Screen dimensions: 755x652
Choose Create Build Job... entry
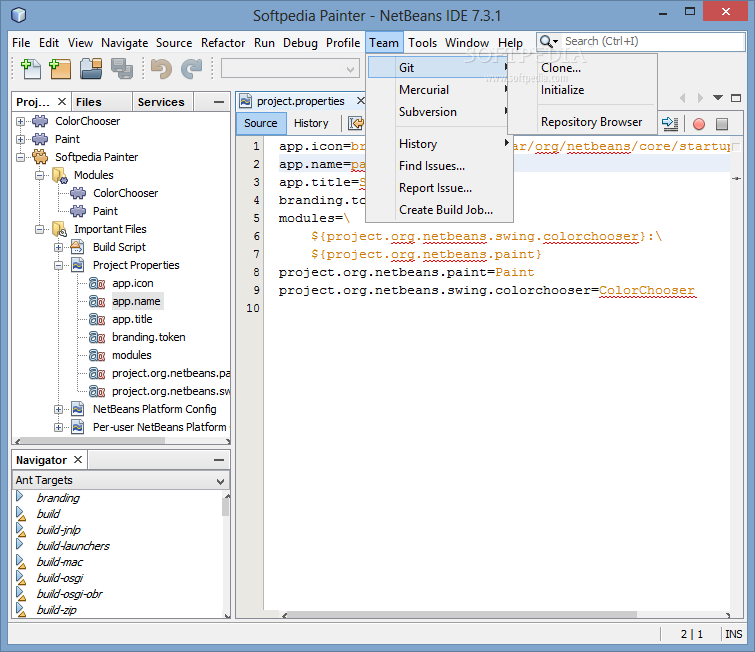(x=439, y=210)
